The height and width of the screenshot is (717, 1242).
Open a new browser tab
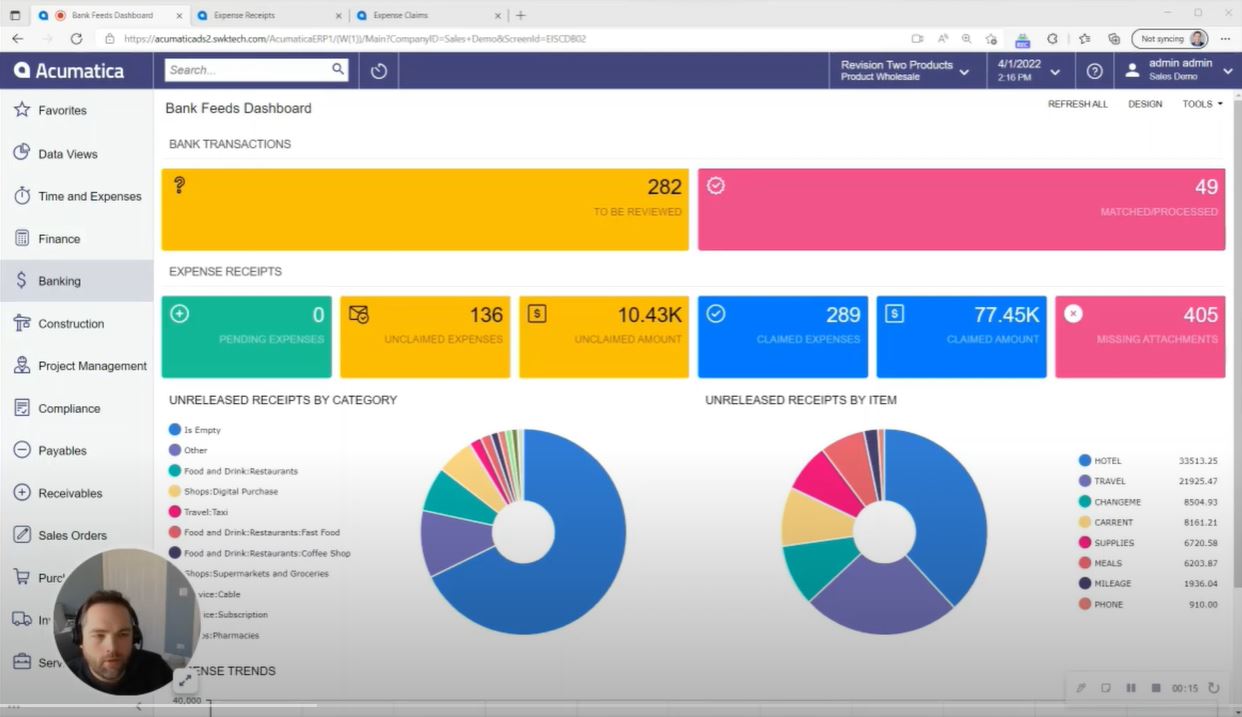pyautogui.click(x=520, y=15)
